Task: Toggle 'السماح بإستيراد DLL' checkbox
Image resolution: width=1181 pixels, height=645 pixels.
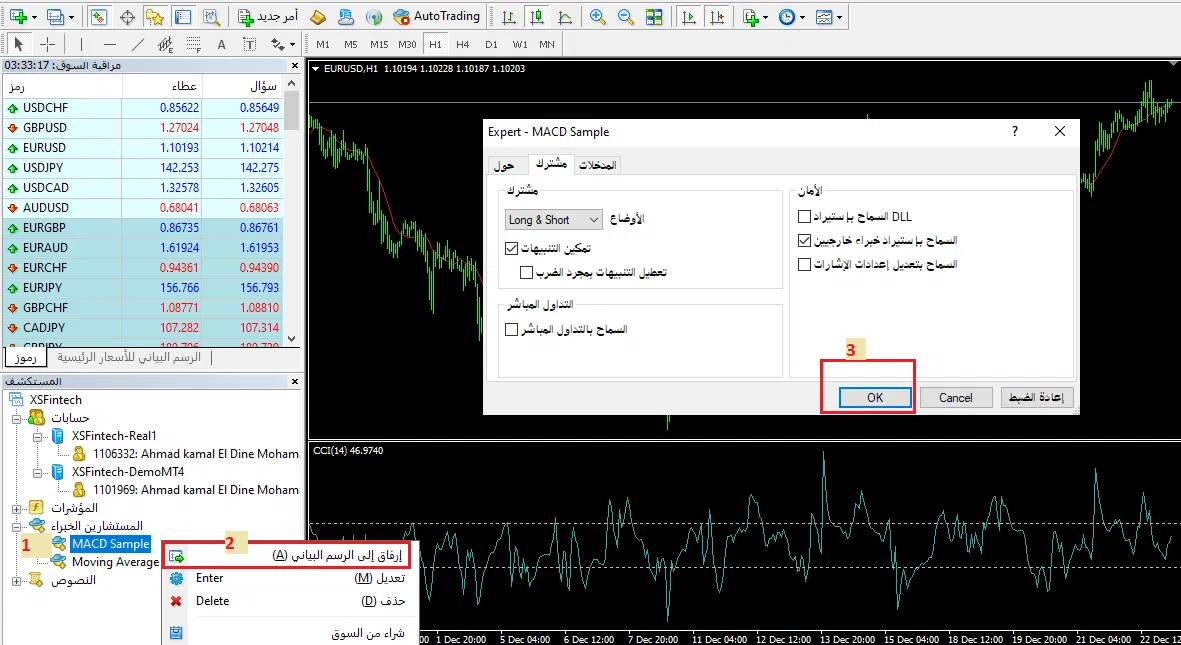Action: click(804, 217)
